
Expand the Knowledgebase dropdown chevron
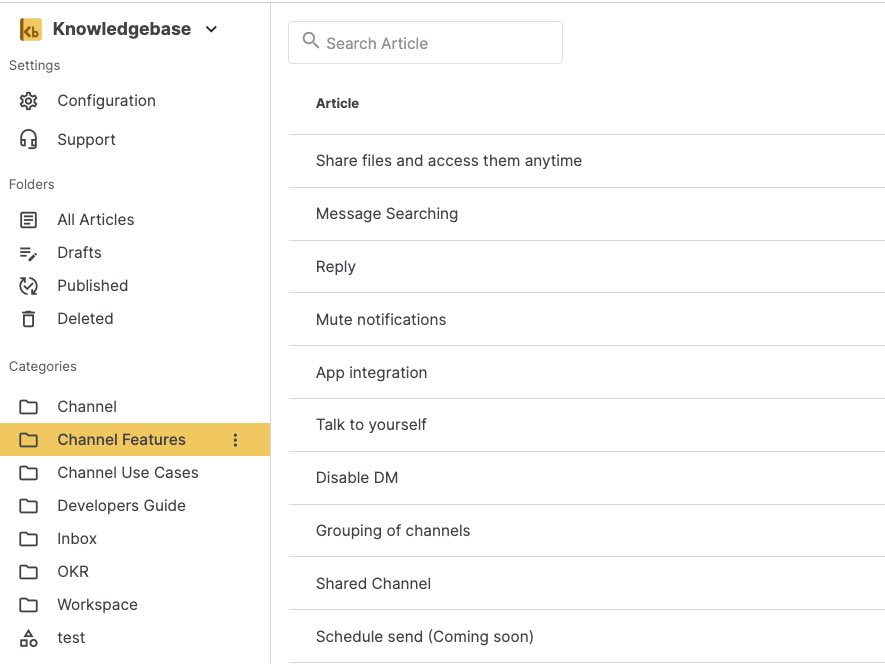(x=211, y=29)
